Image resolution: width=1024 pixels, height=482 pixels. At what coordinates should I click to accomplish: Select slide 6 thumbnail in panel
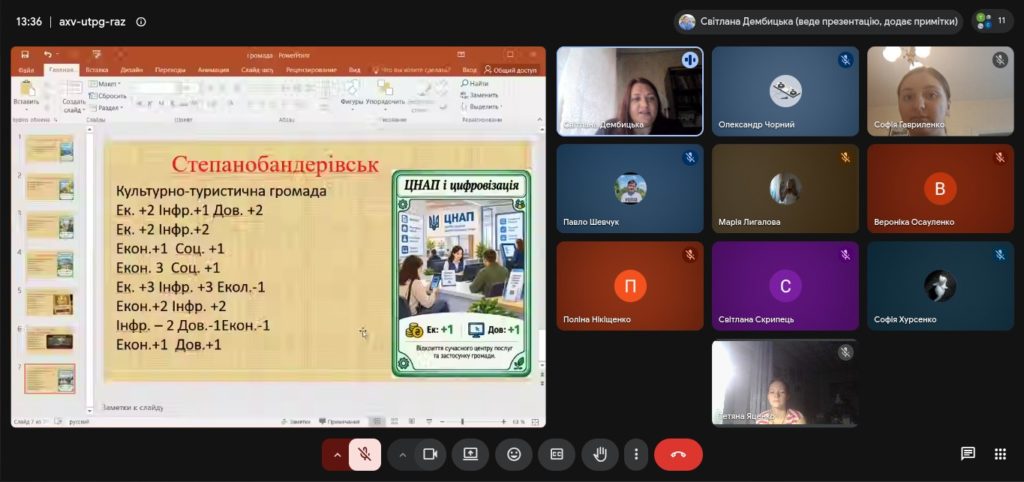50,340
